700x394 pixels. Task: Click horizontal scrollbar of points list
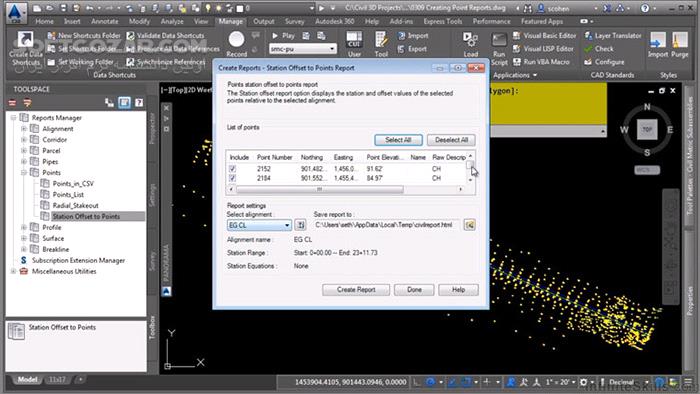(x=345, y=189)
